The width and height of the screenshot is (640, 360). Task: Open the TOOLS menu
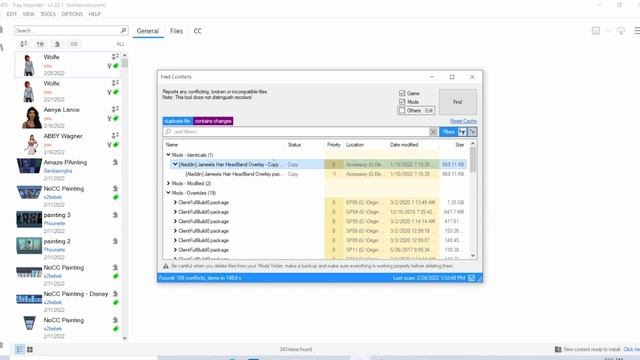click(48, 14)
